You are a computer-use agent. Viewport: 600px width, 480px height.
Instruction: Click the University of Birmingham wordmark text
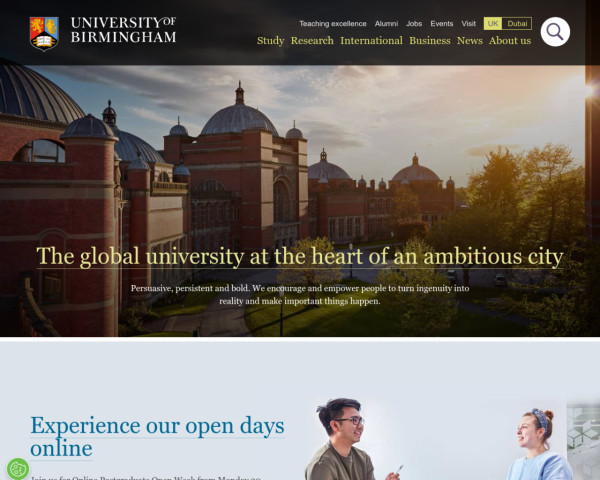coord(123,30)
